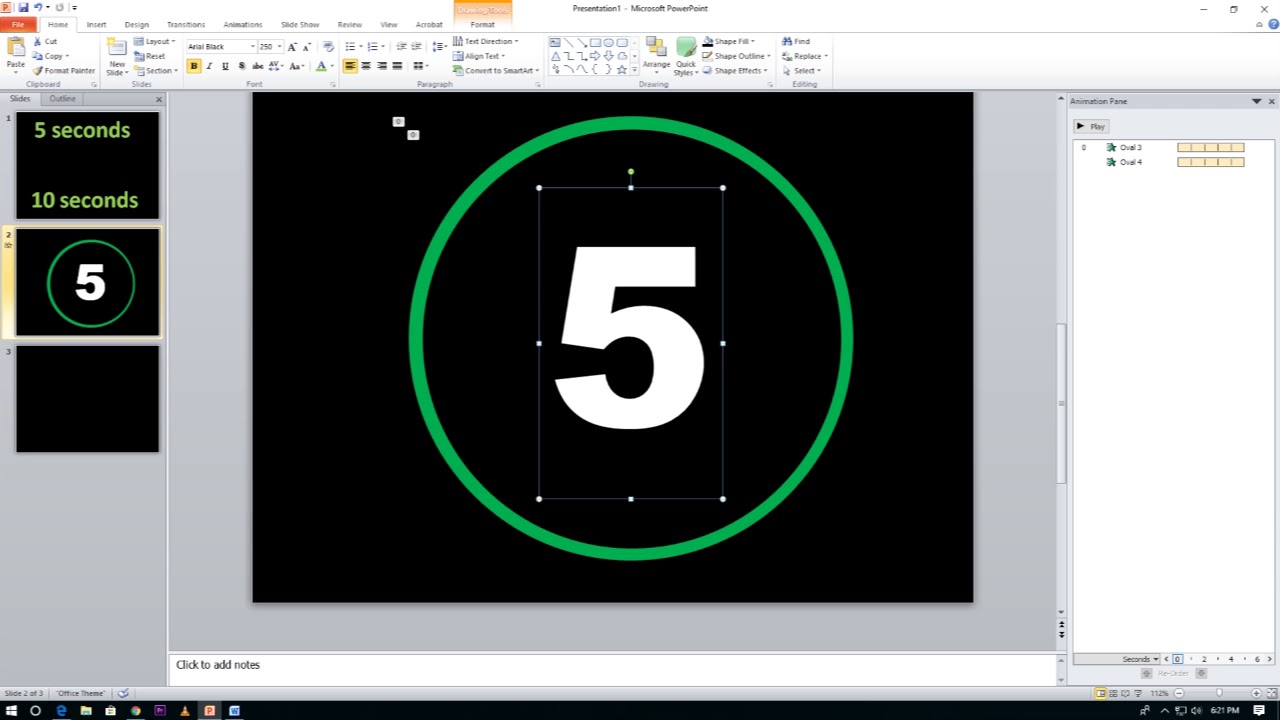Open the font size dropdown
Screen dimensions: 1280x720
(279, 47)
